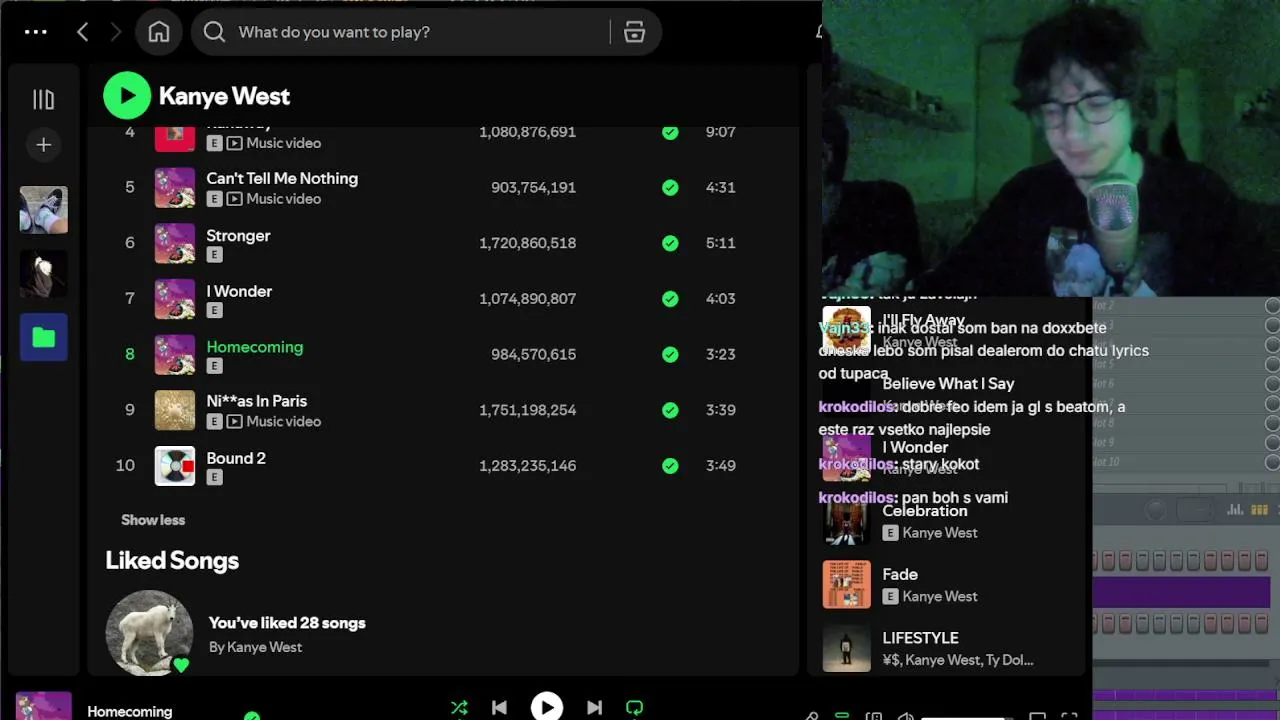Open the Browse icon in search bar

coord(634,32)
